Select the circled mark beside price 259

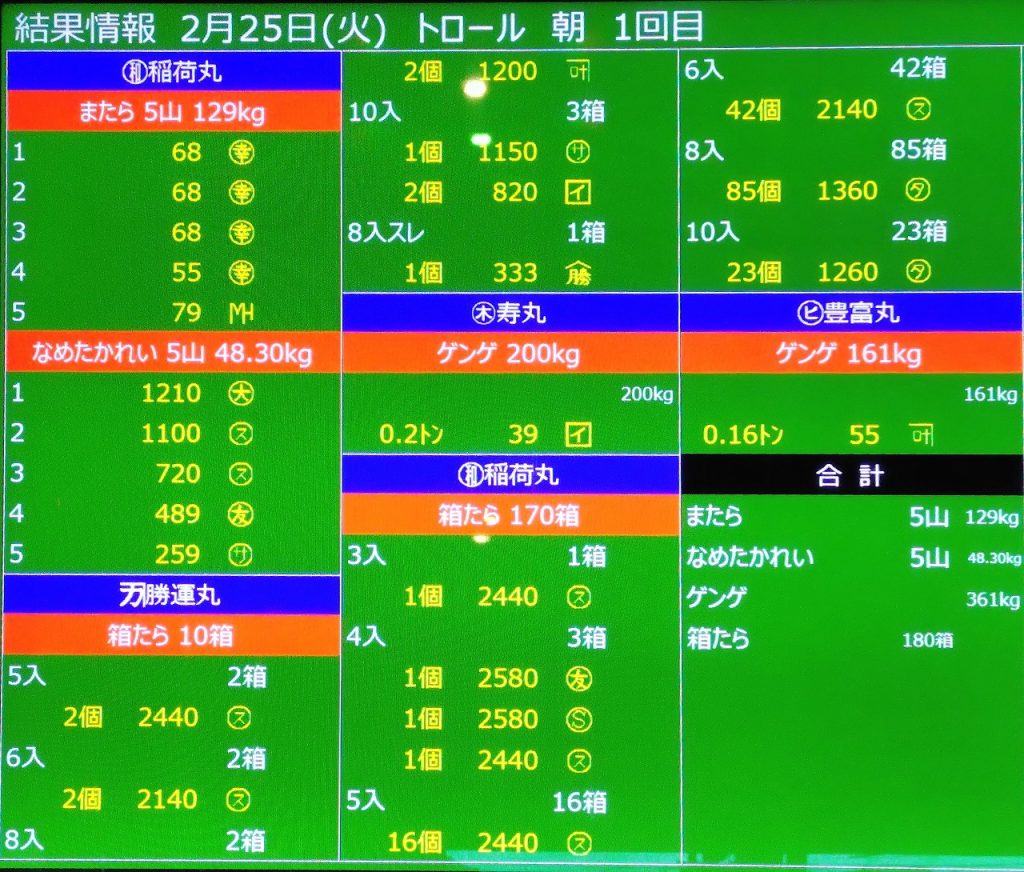(241, 554)
